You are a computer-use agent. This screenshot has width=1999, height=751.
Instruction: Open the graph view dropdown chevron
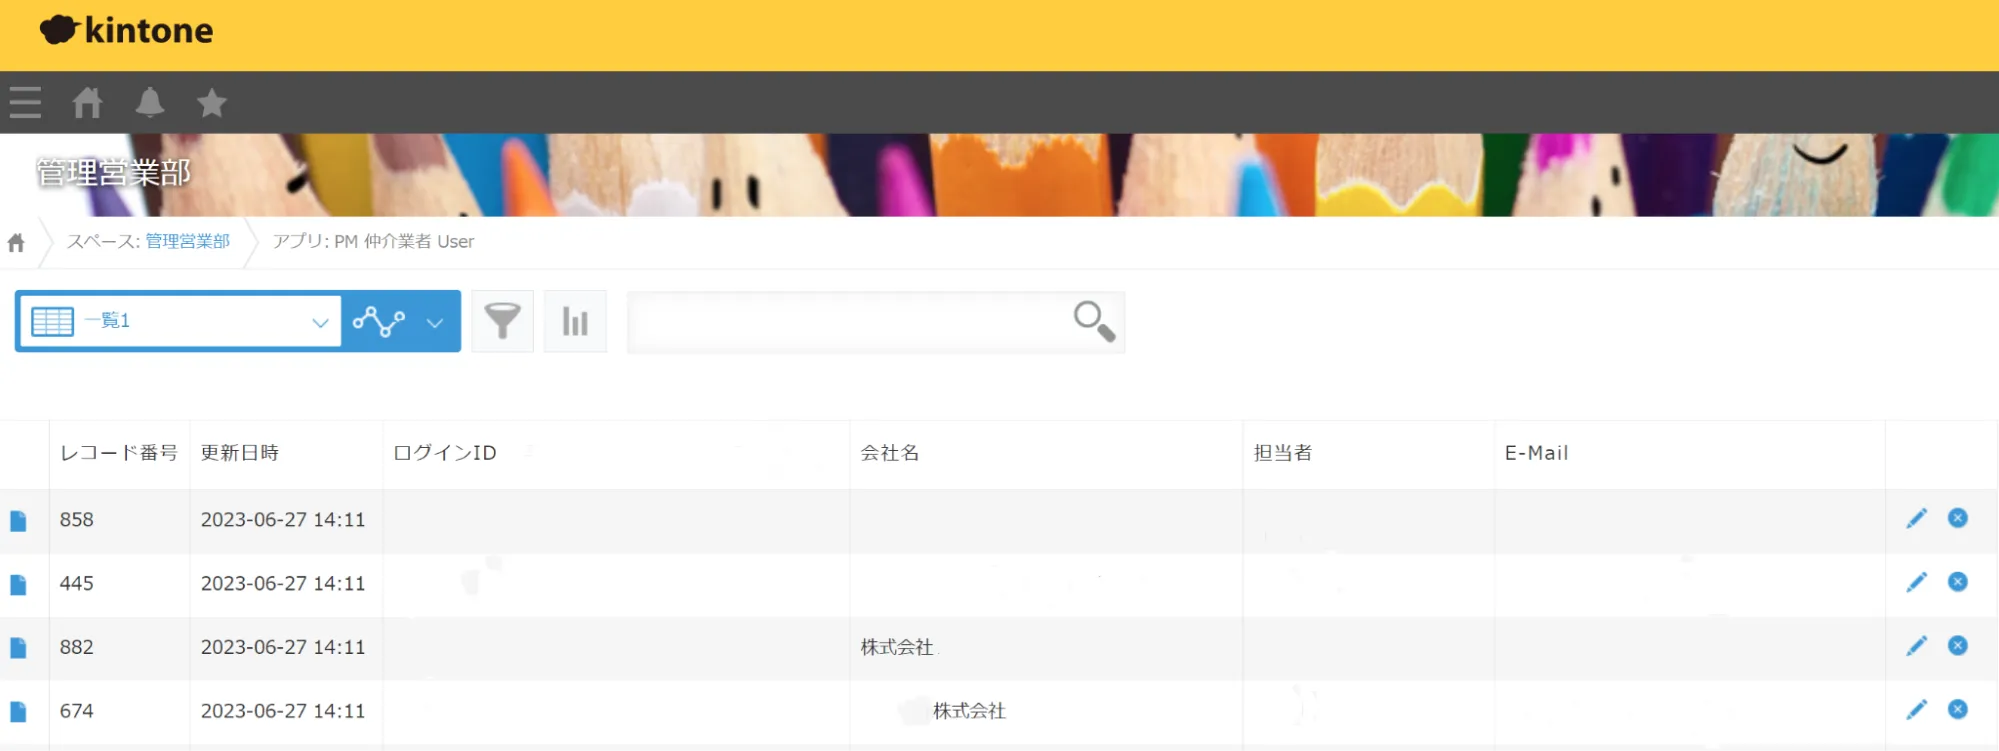(435, 322)
